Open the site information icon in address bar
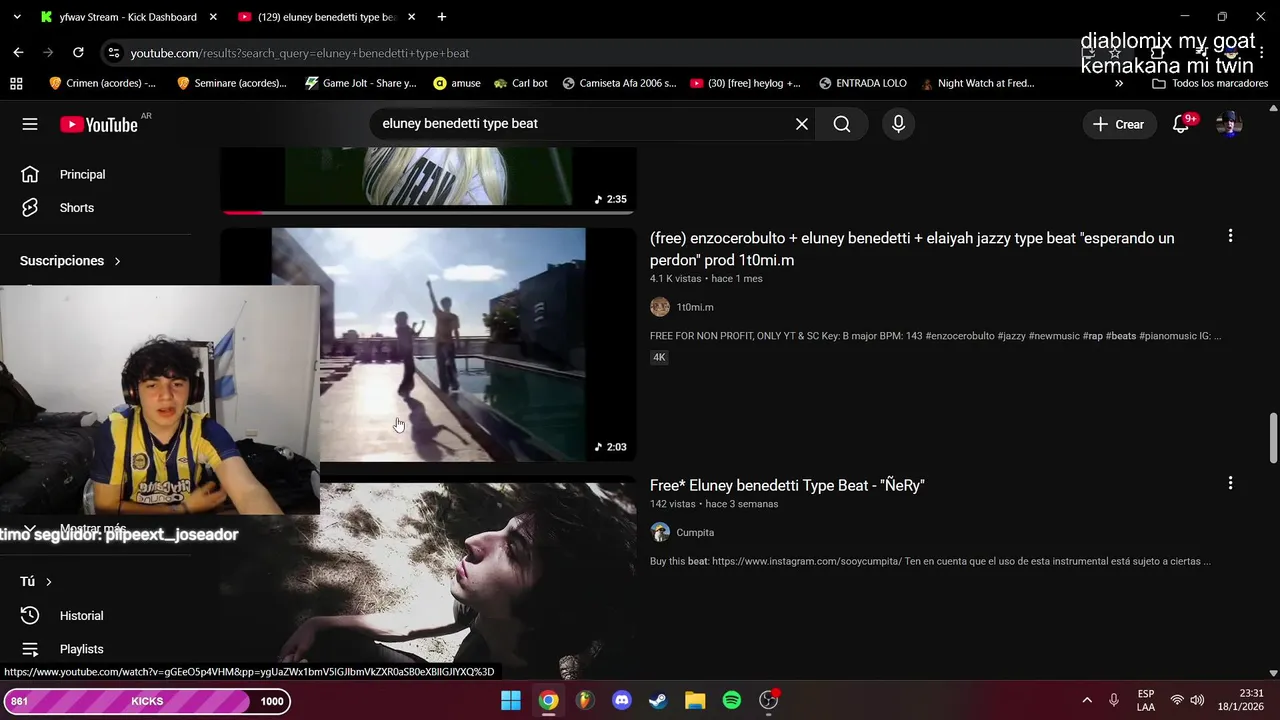 click(113, 53)
